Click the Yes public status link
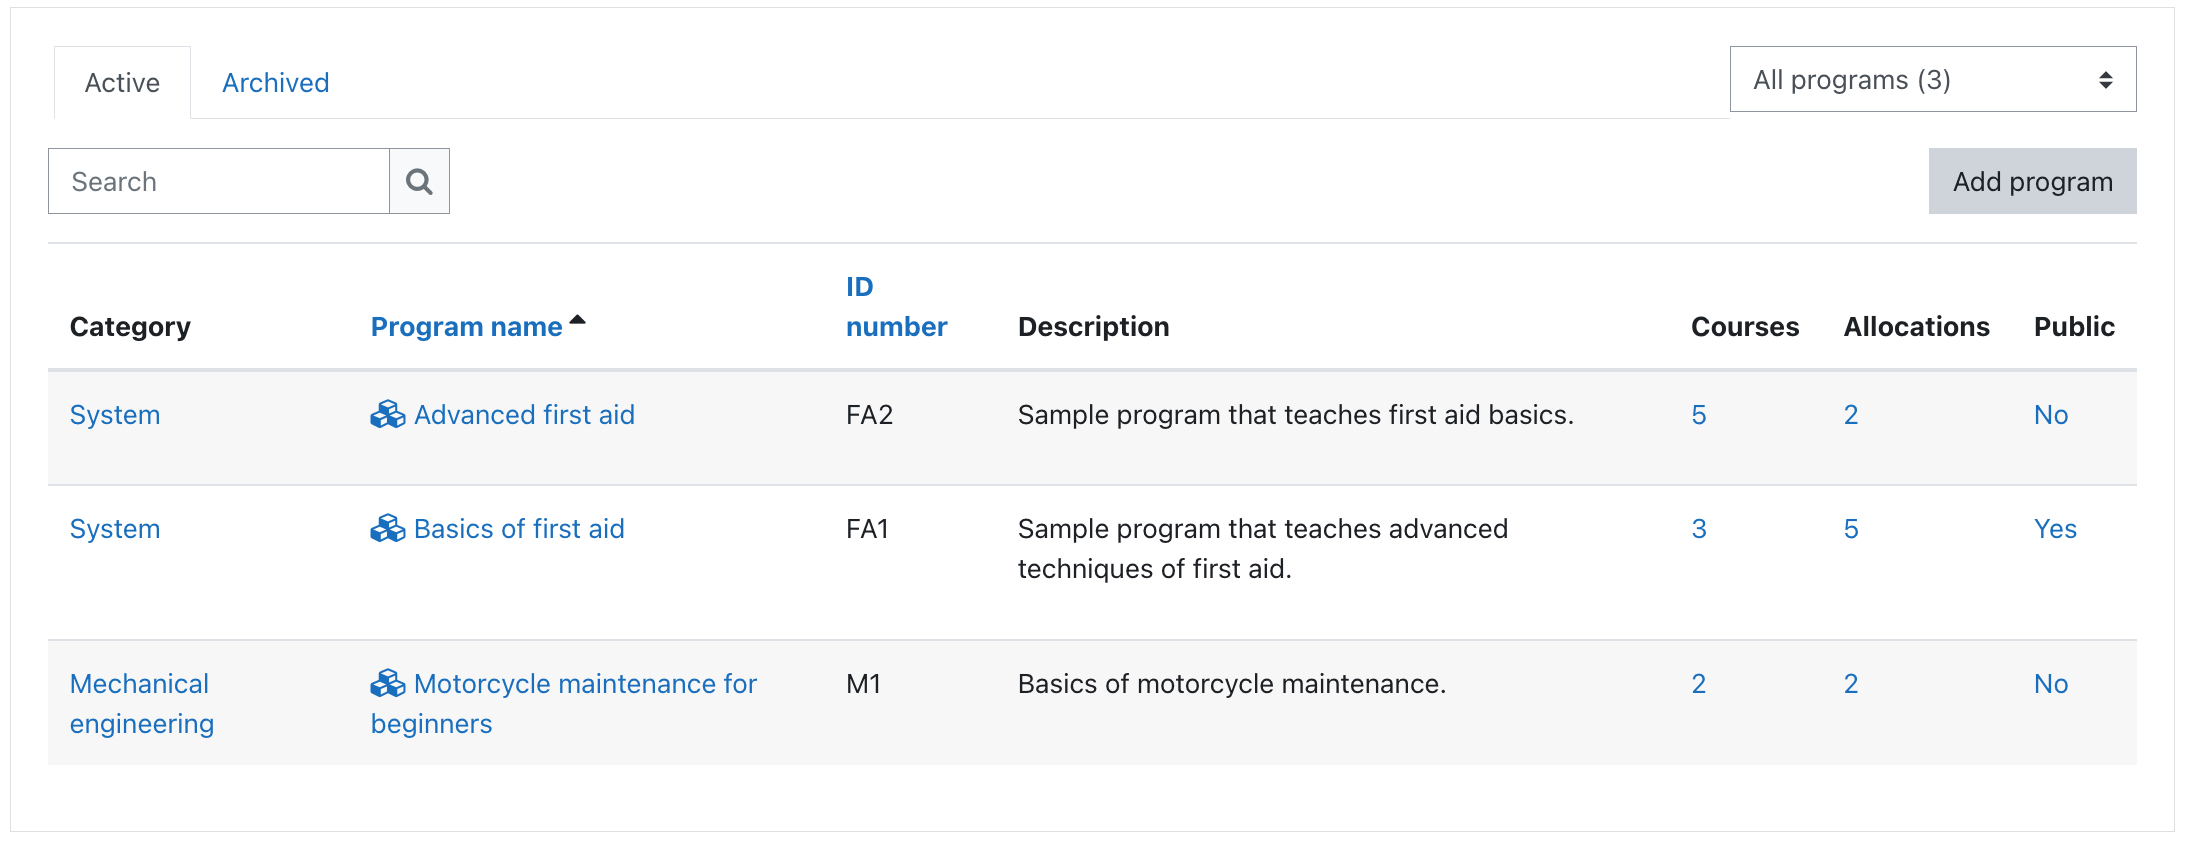 pyautogui.click(x=2055, y=529)
